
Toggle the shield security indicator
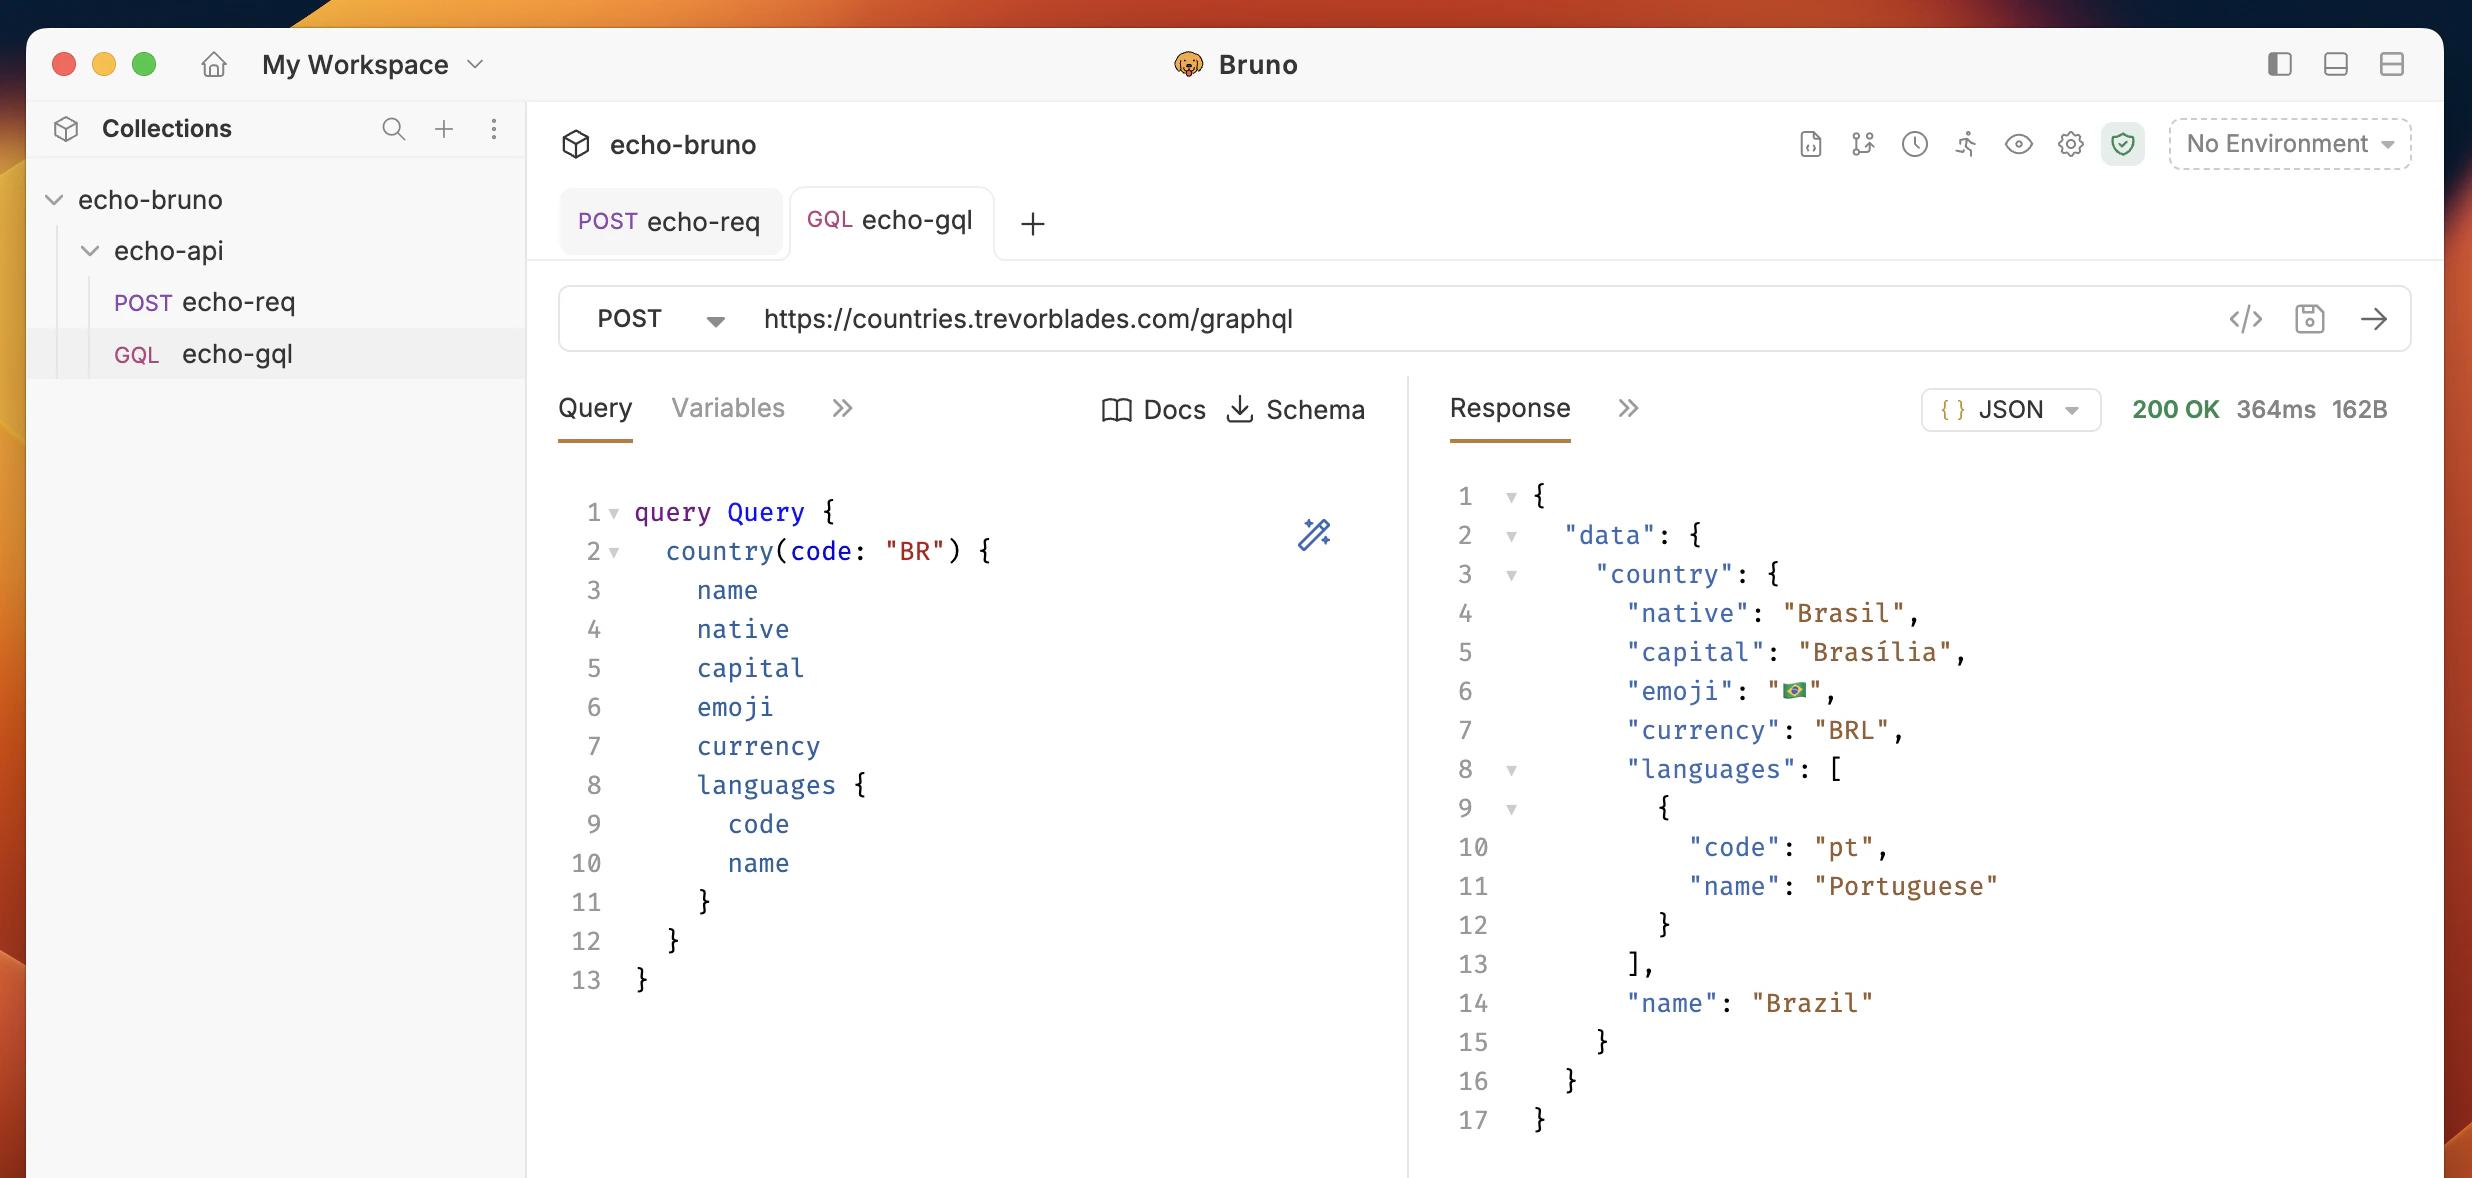pos(2123,143)
